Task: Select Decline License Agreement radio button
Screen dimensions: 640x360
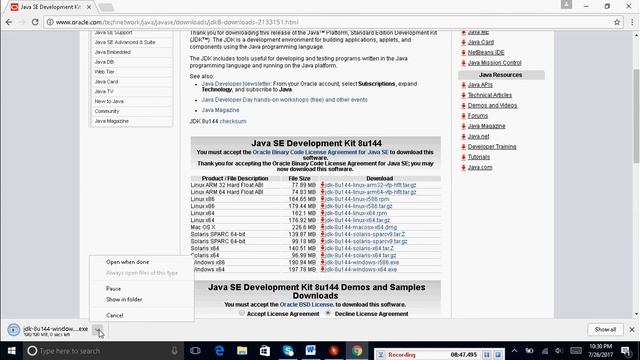Action: (328, 313)
